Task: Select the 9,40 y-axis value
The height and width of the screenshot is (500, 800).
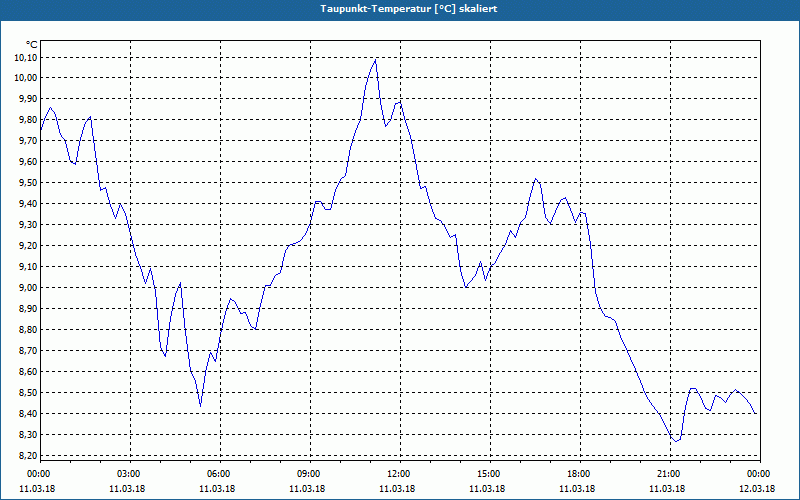Action: (28, 204)
